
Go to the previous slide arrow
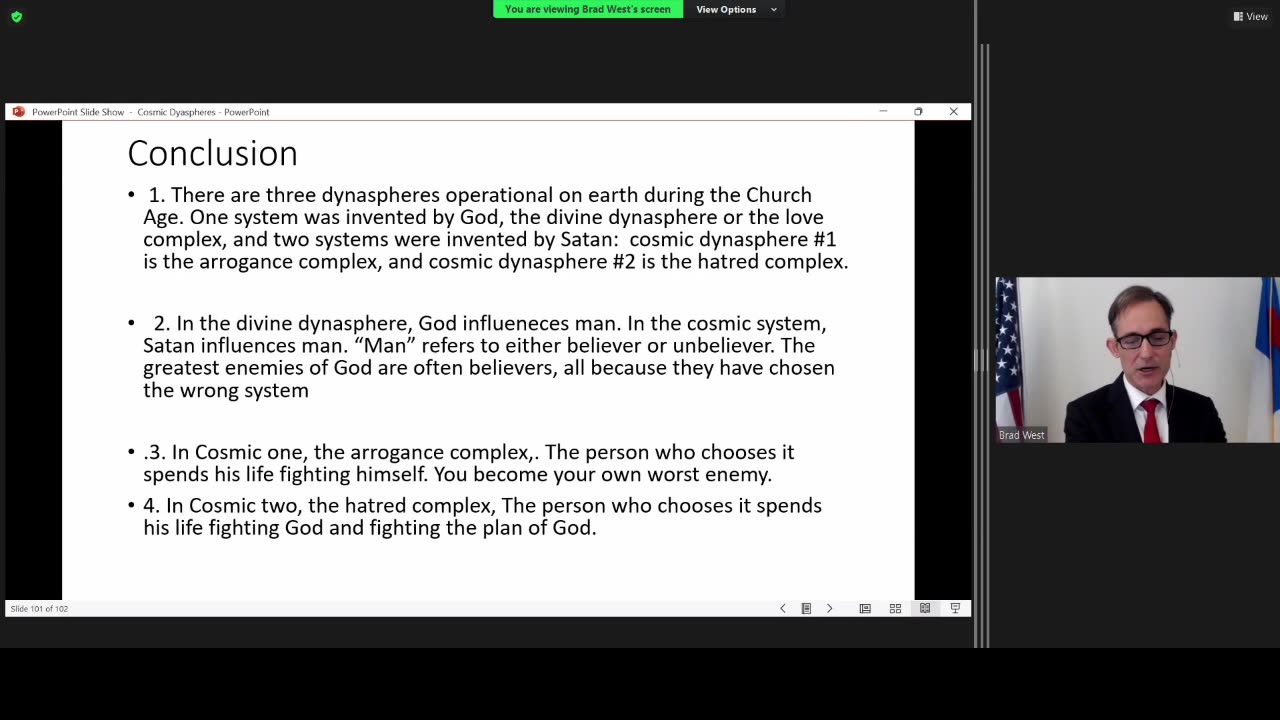click(x=782, y=608)
